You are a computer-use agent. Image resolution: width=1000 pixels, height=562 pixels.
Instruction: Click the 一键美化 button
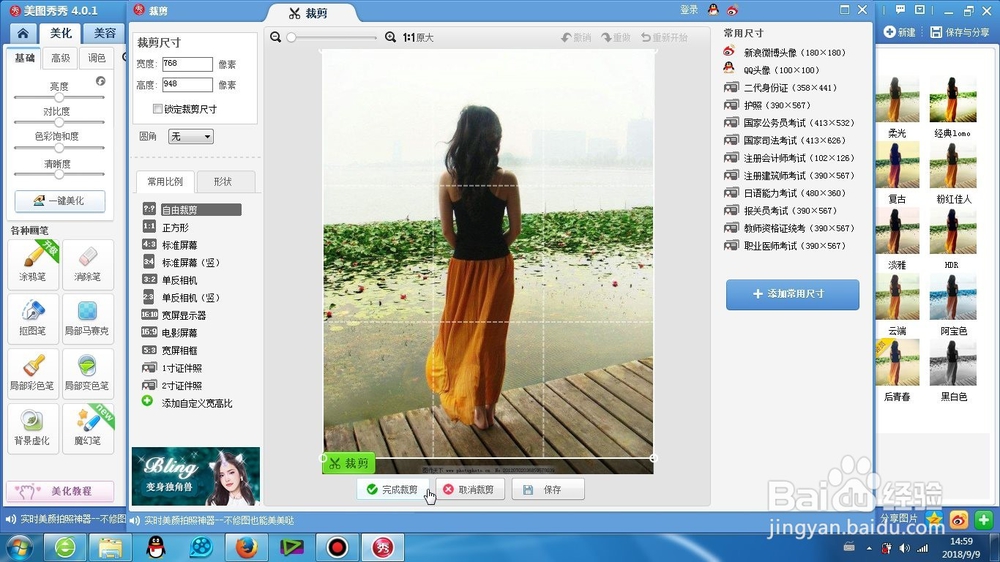[x=60, y=201]
